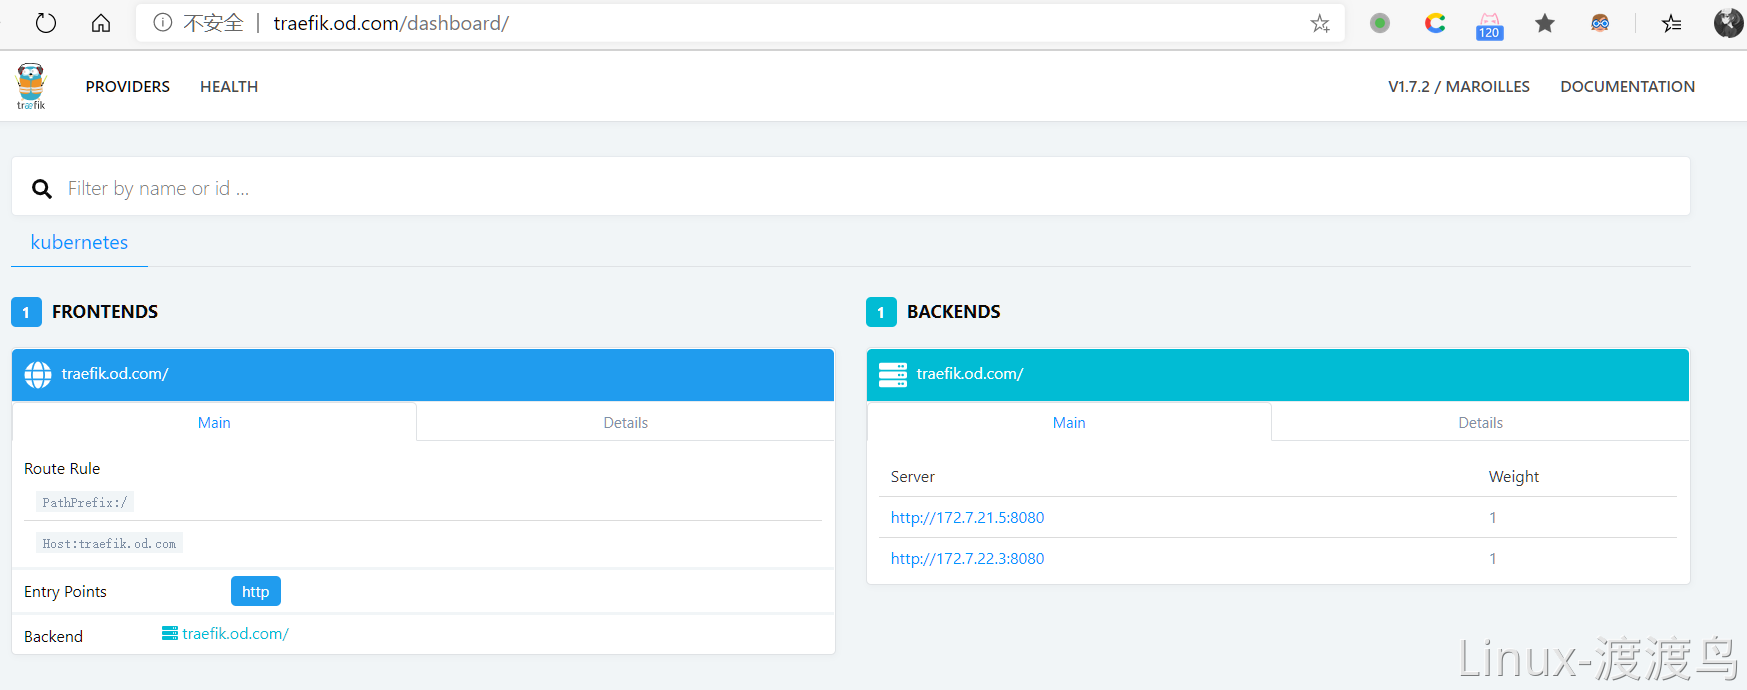Click the V1.7.2 / MAROILLES version link
The width and height of the screenshot is (1747, 690).
pos(1459,87)
